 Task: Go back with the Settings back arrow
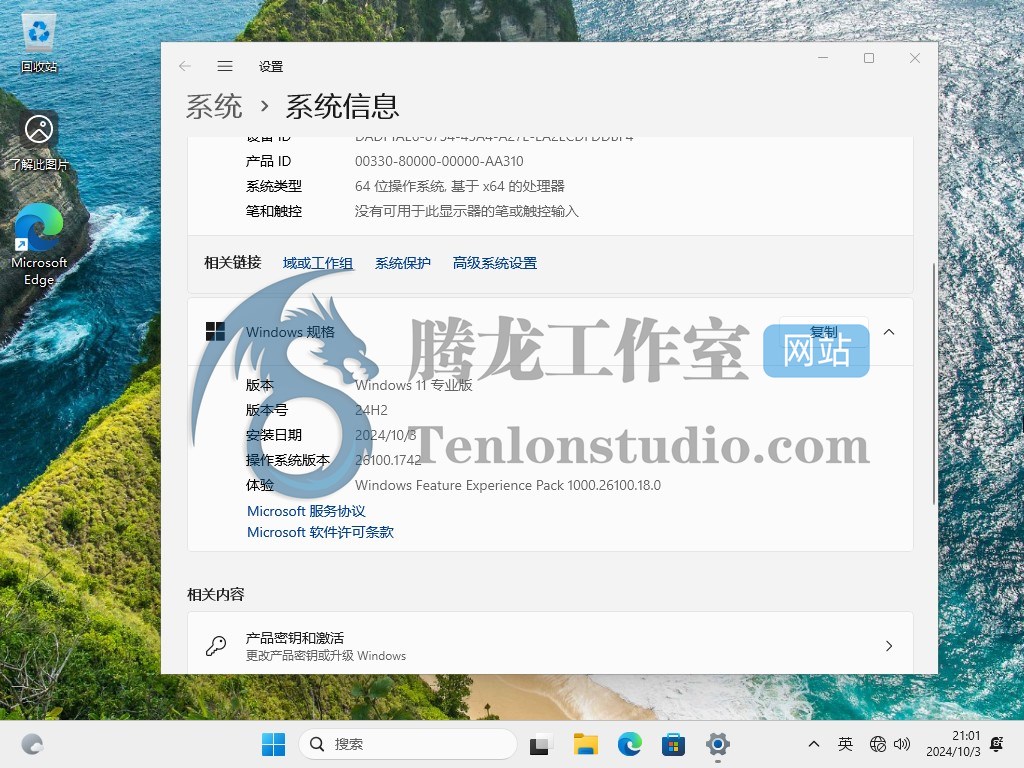tap(185, 66)
